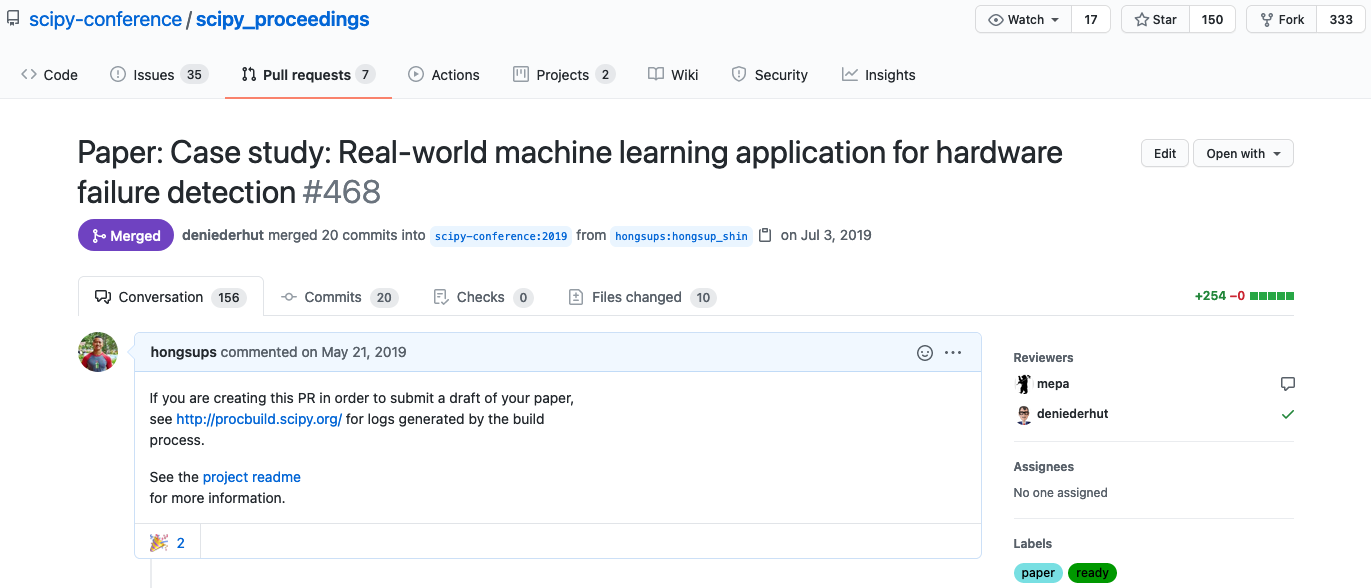Open the project readme link
Image resolution: width=1371 pixels, height=588 pixels.
coord(252,477)
